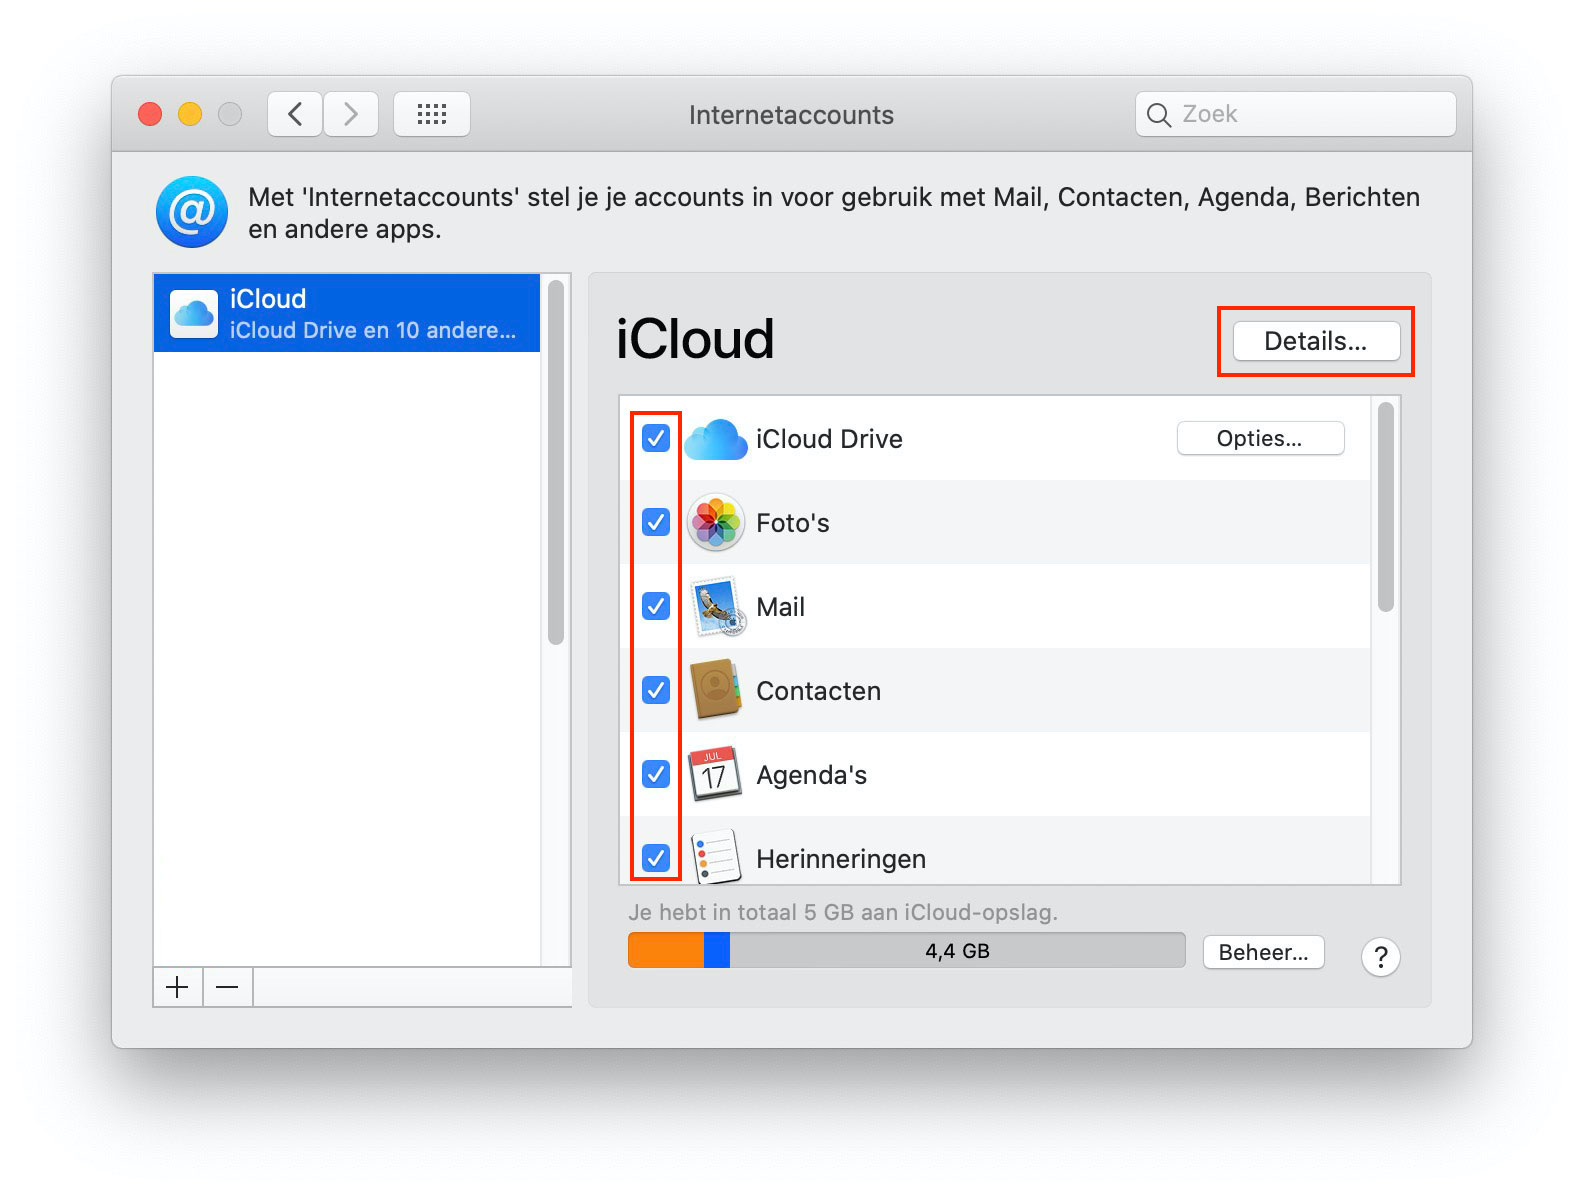This screenshot has height=1196, width=1584.
Task: Click the accounts list scrollbar
Action: click(556, 462)
